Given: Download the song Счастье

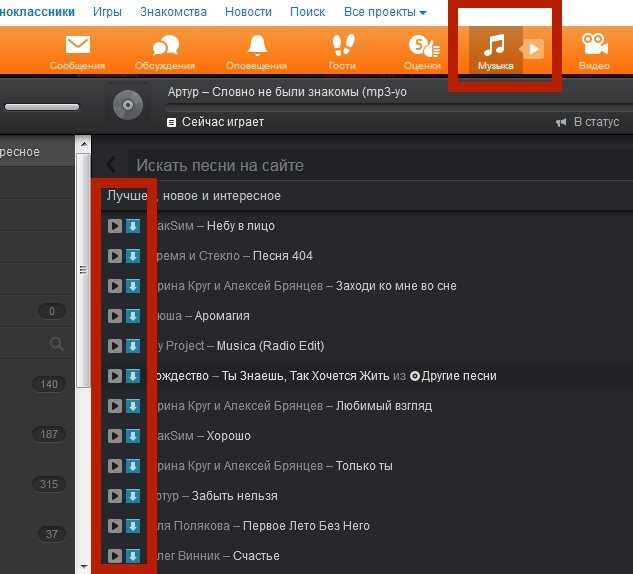Looking at the screenshot, I should pos(133,556).
